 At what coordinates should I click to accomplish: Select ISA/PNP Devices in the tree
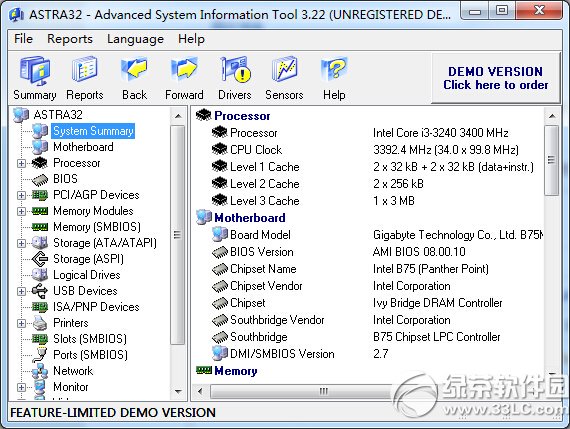click(x=96, y=307)
